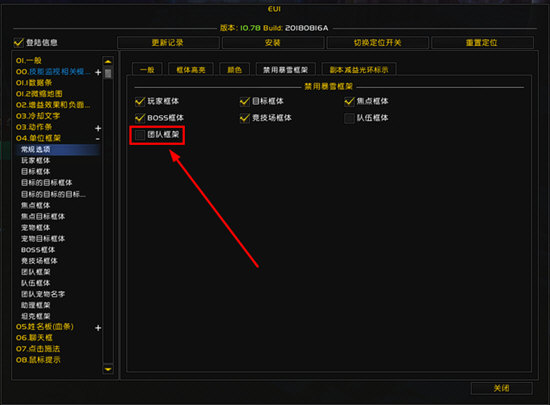This screenshot has width=550, height=405.
Task: Select the 颜色 tab
Action: point(234,69)
